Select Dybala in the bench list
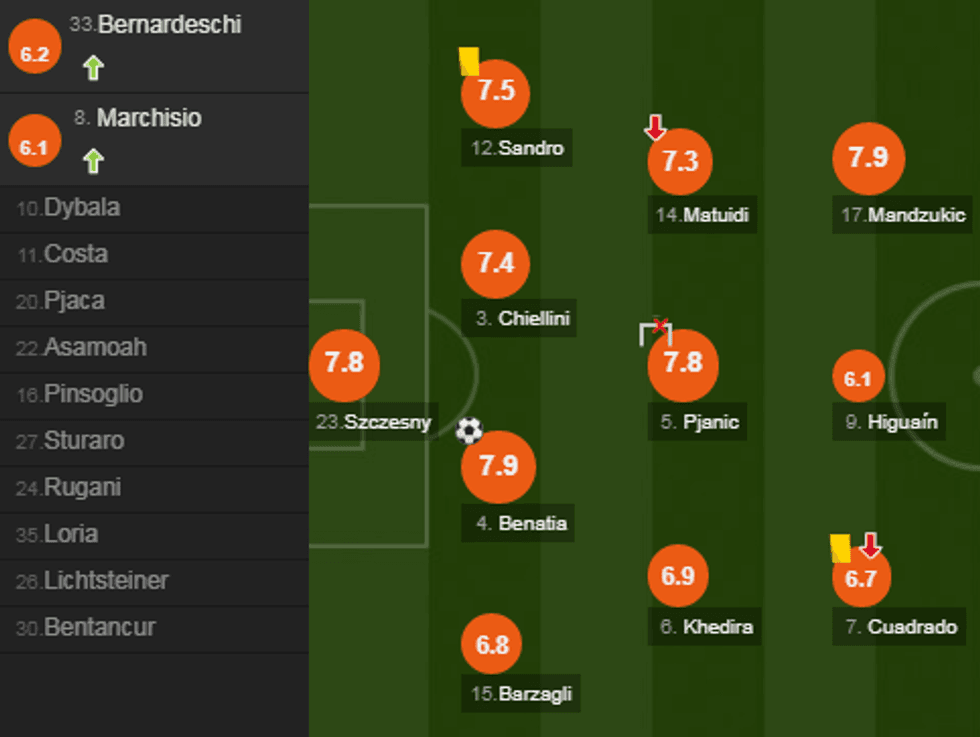Screen dimensions: 980x737 (x=82, y=208)
